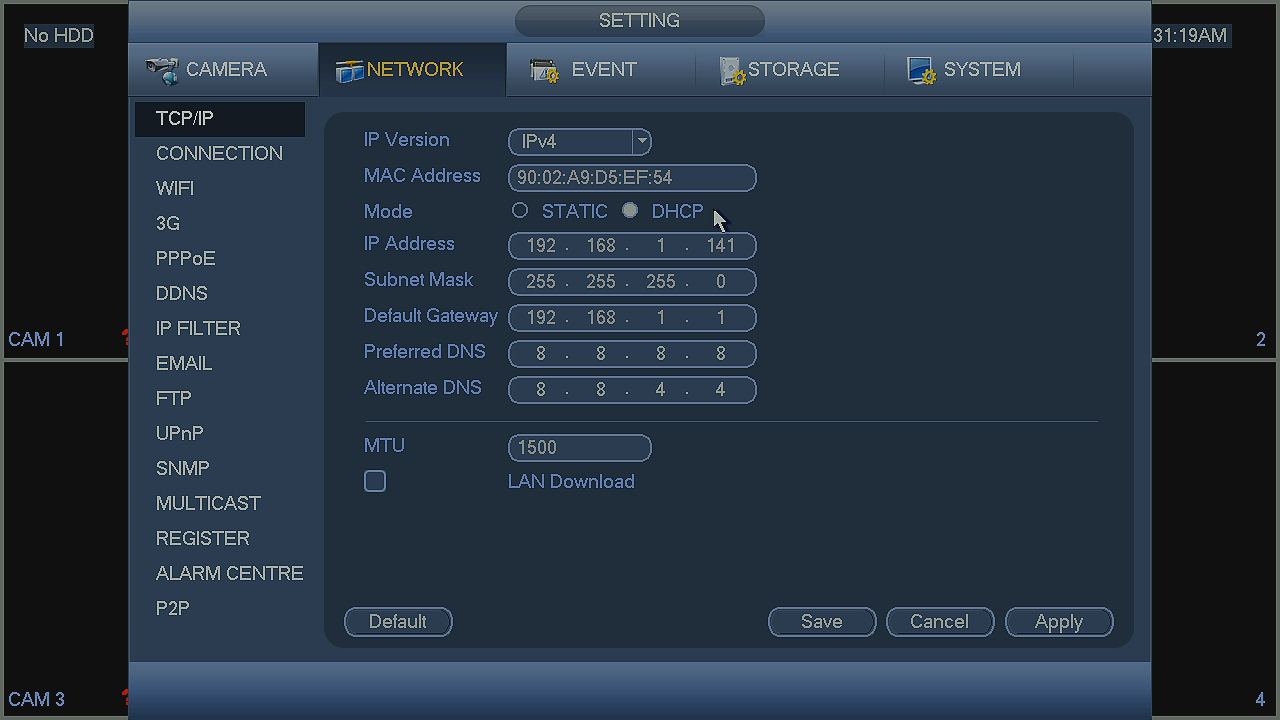Image resolution: width=1280 pixels, height=720 pixels.
Task: Go to the PPPoE section
Action: click(186, 258)
